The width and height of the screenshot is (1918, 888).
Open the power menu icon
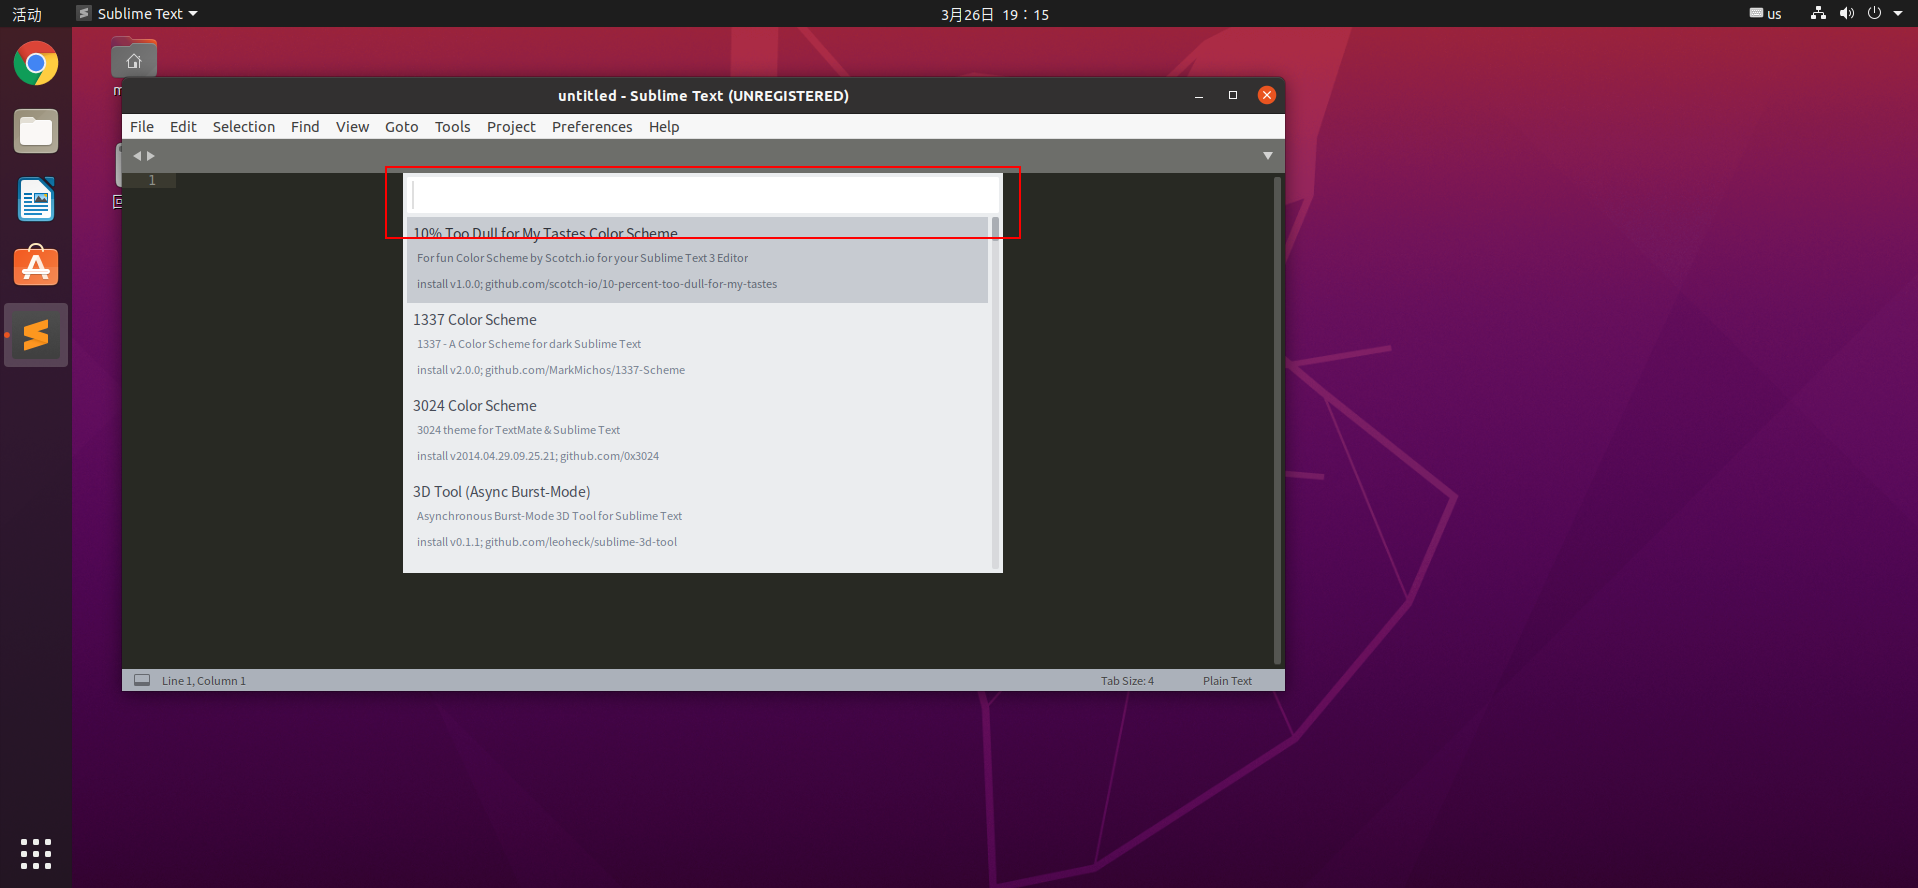[x=1874, y=13]
